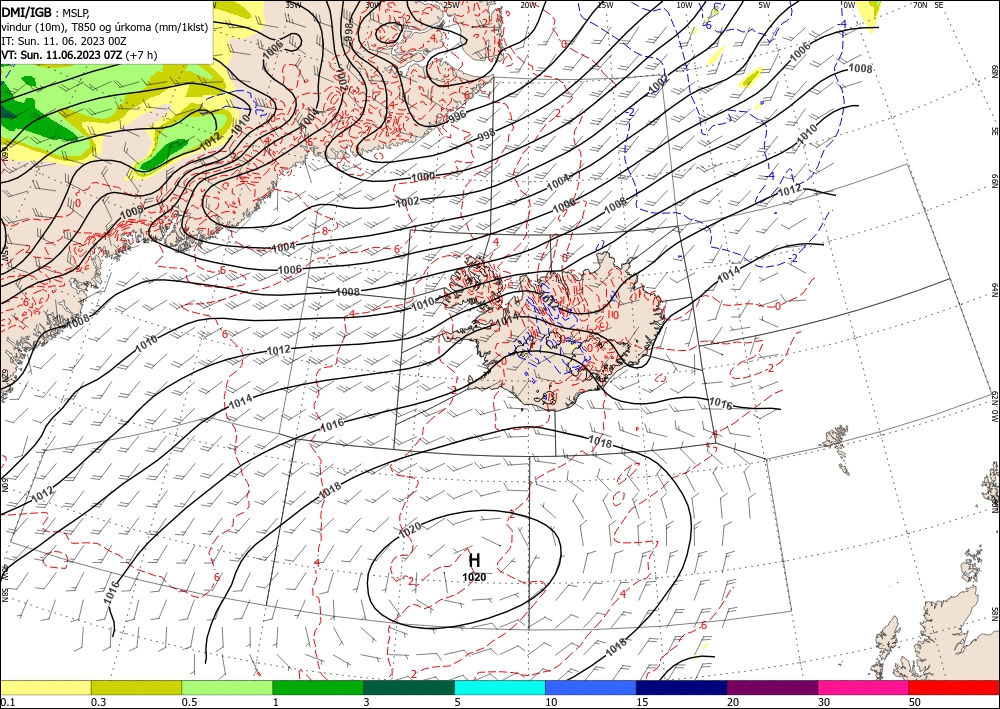Viewport: 1000px width, 709px height.
Task: Click the '50' legend value
Action: pyautogui.click(x=915, y=702)
